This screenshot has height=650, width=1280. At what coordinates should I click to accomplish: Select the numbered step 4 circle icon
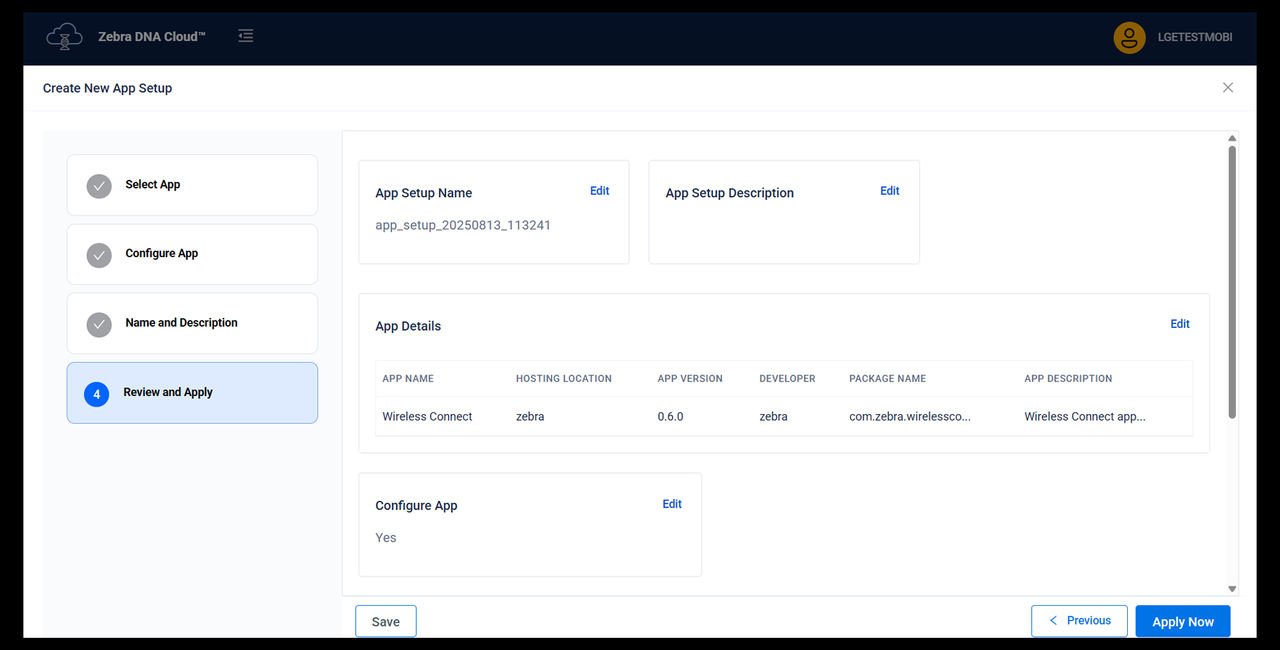point(96,393)
